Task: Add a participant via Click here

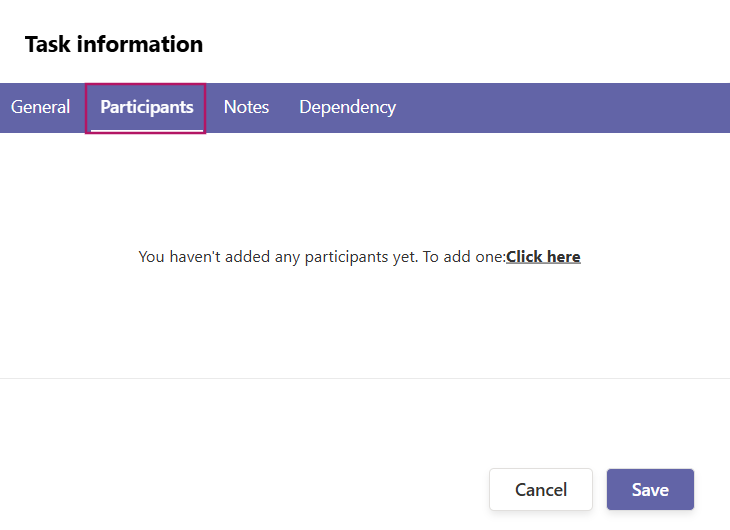Action: (543, 257)
